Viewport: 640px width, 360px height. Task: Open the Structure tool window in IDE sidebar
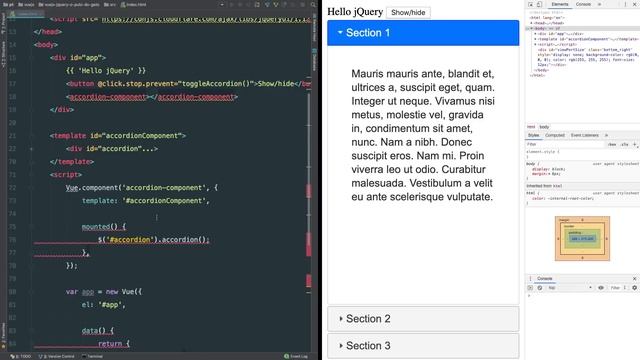(3, 55)
